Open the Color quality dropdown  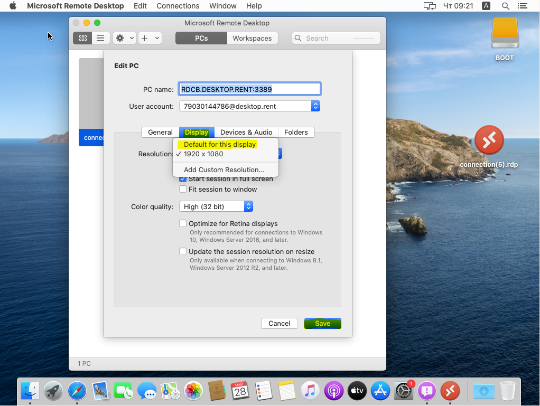click(216, 206)
